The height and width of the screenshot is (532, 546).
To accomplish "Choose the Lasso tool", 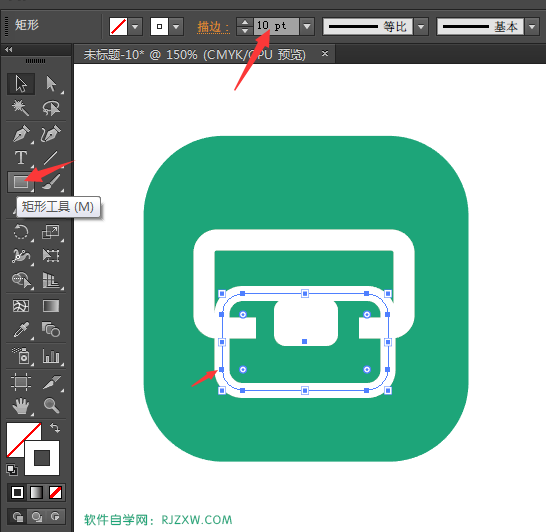I will 51,108.
